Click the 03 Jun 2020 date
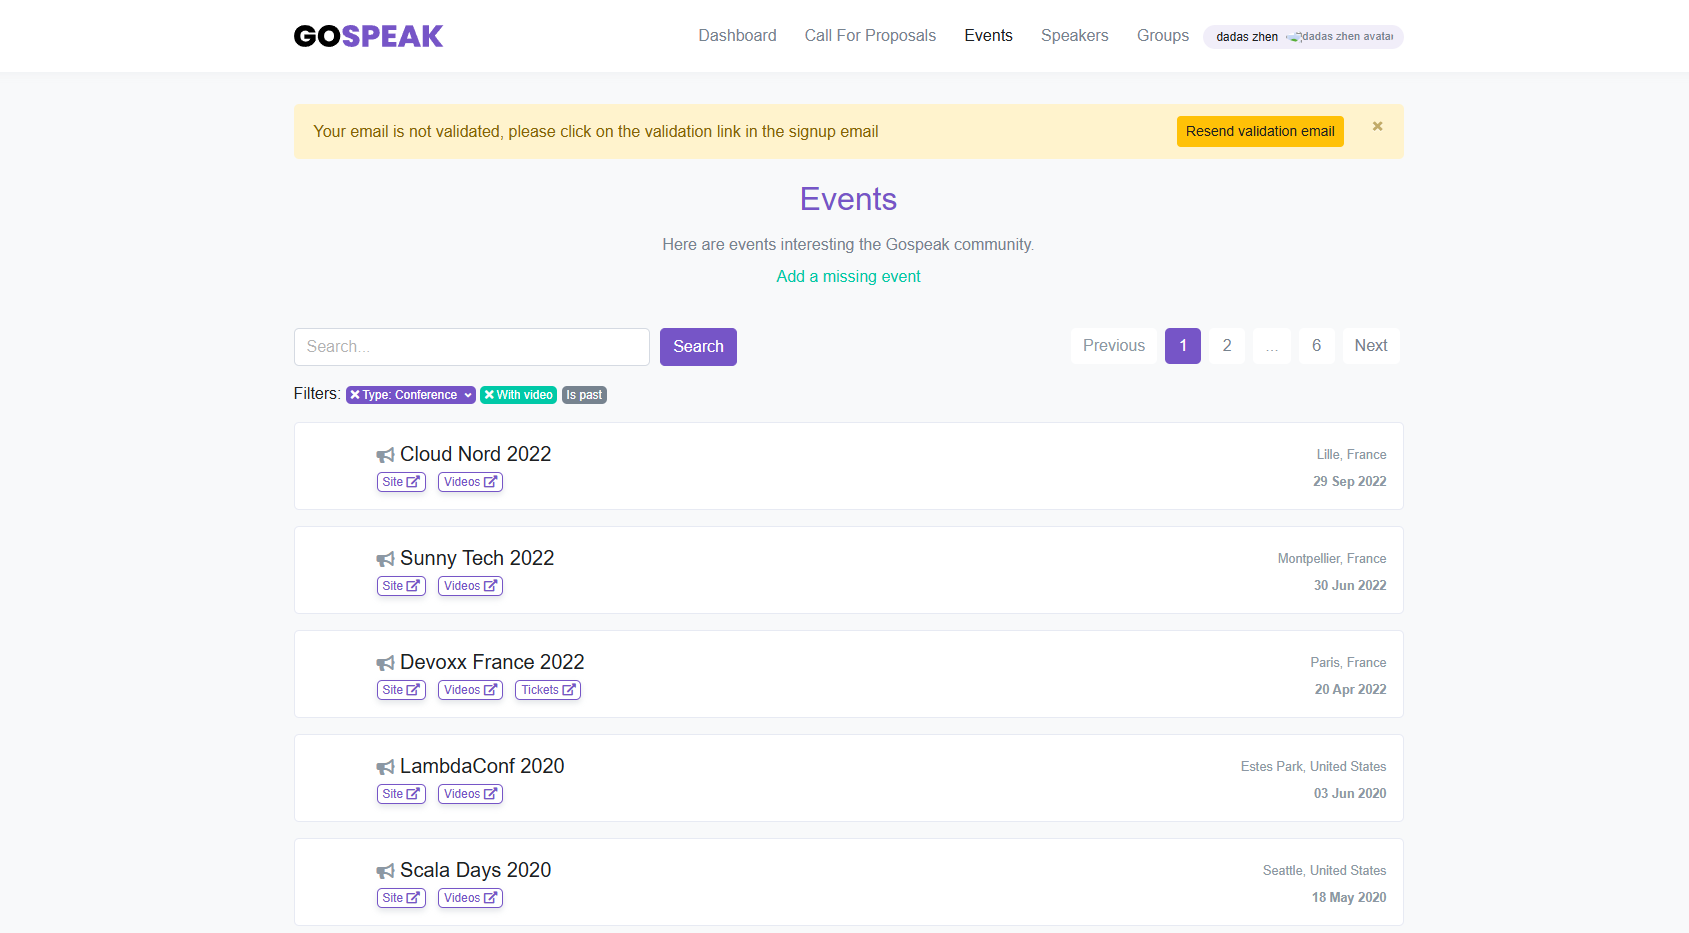1689x933 pixels. [x=1350, y=794]
